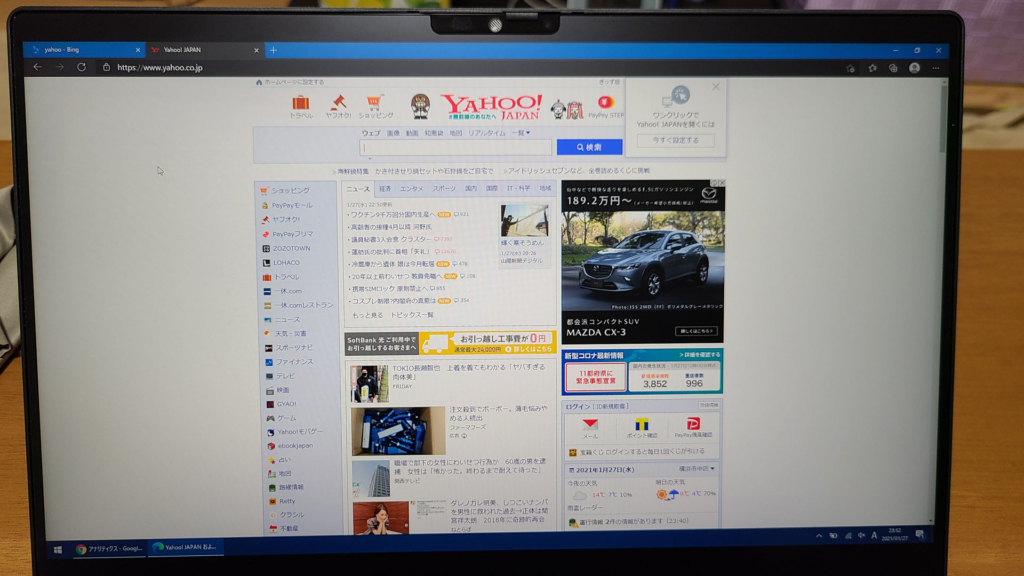Click the taskbar volume icon
The height and width of the screenshot is (576, 1024).
coord(861,536)
